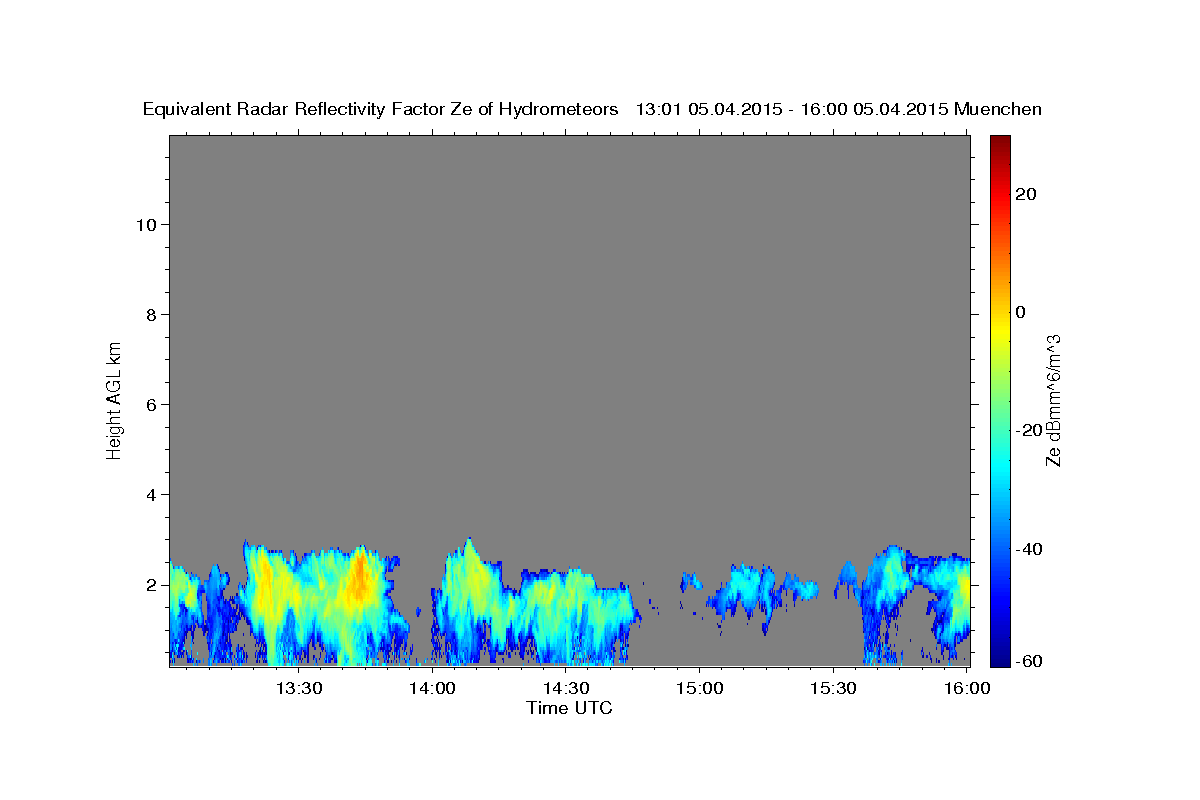Screen dimensions: 1200x800
Task: Click the dark blue bottom of the colorbar
Action: point(999,655)
